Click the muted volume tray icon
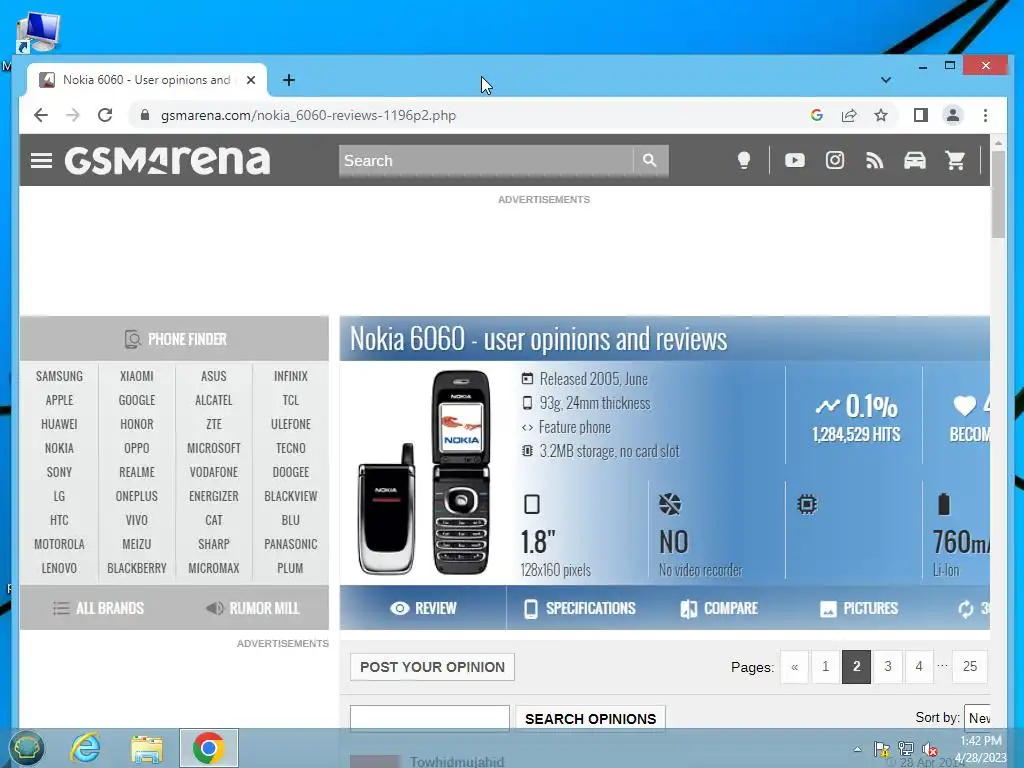Screen dimensions: 1024x768 click(929, 749)
